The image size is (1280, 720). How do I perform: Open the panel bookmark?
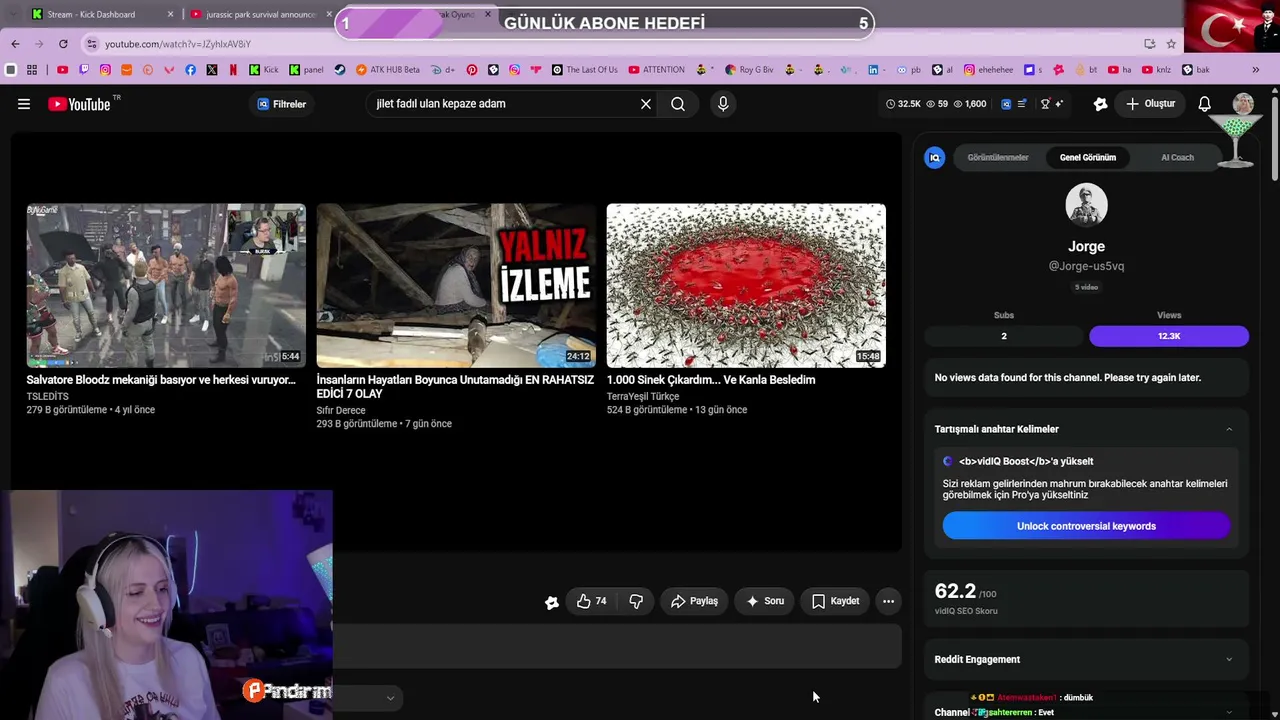306,70
